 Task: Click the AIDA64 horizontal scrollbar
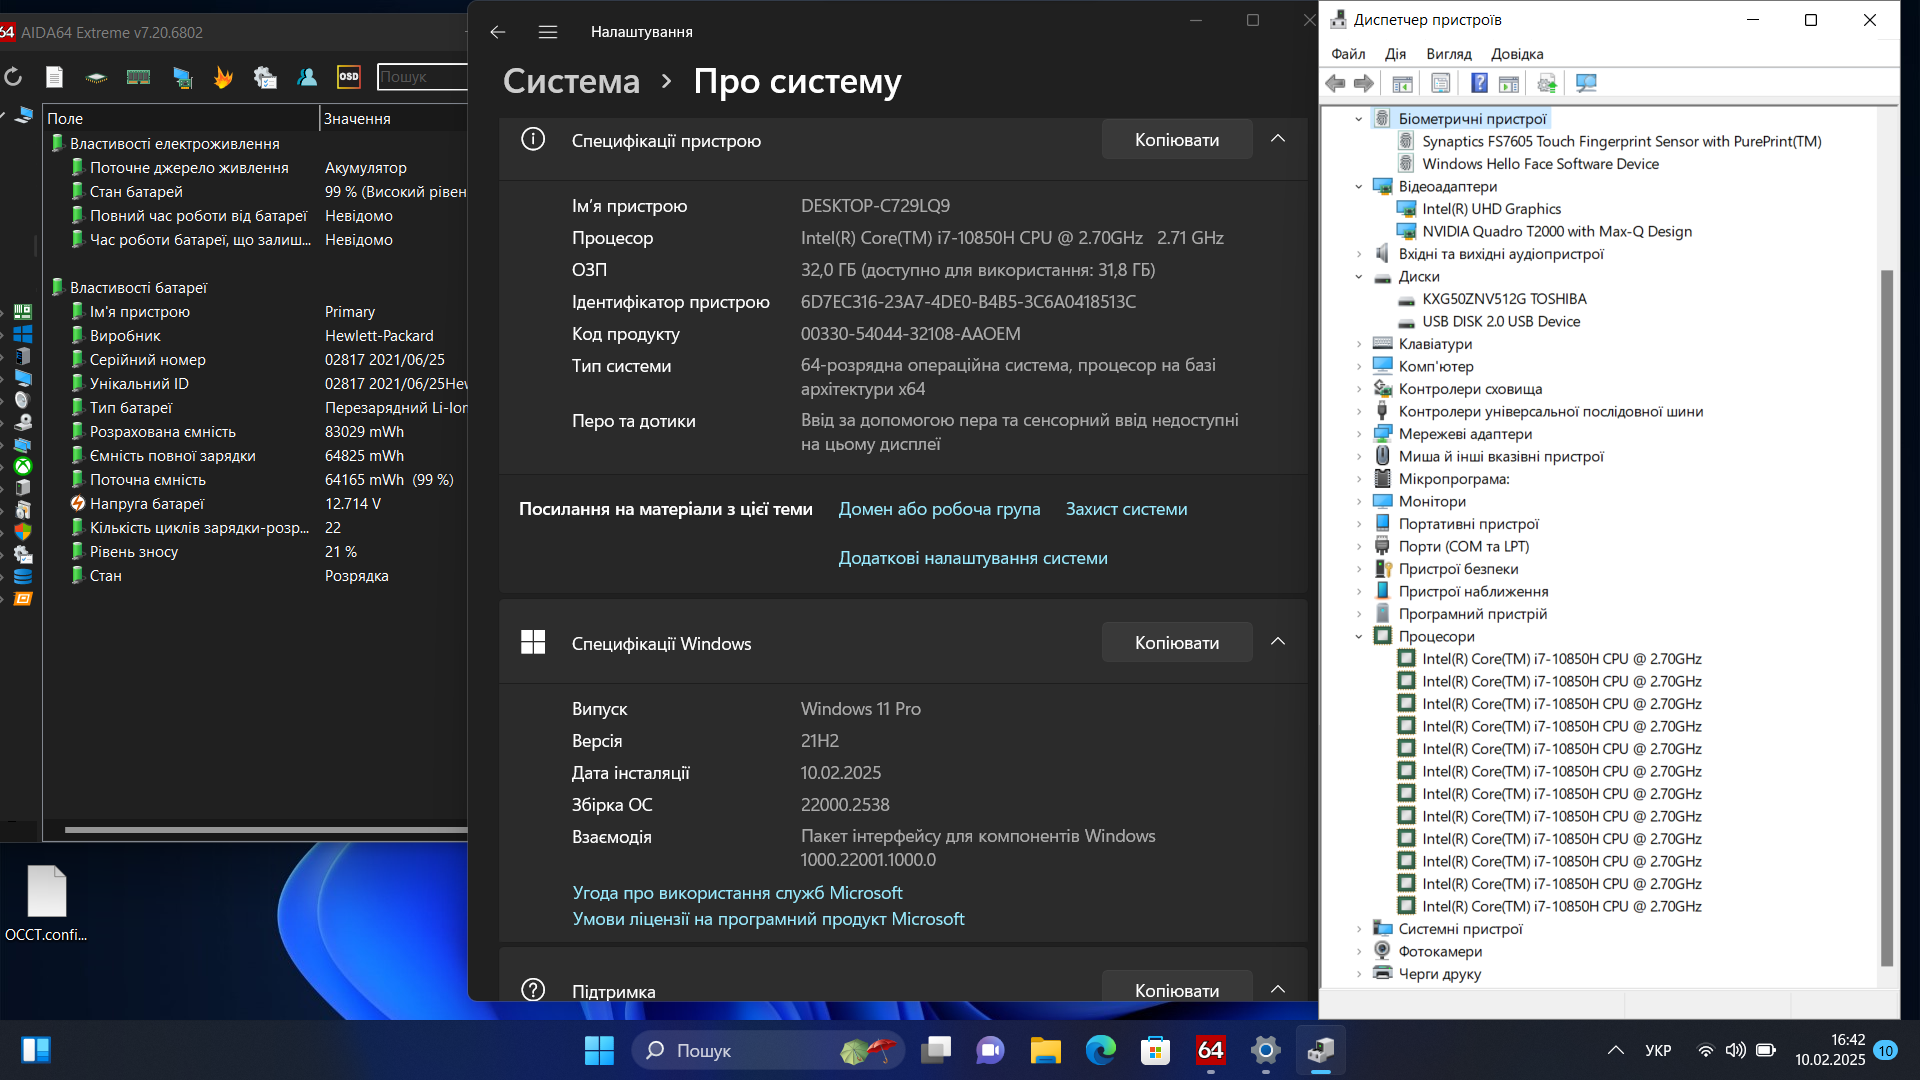coord(265,829)
